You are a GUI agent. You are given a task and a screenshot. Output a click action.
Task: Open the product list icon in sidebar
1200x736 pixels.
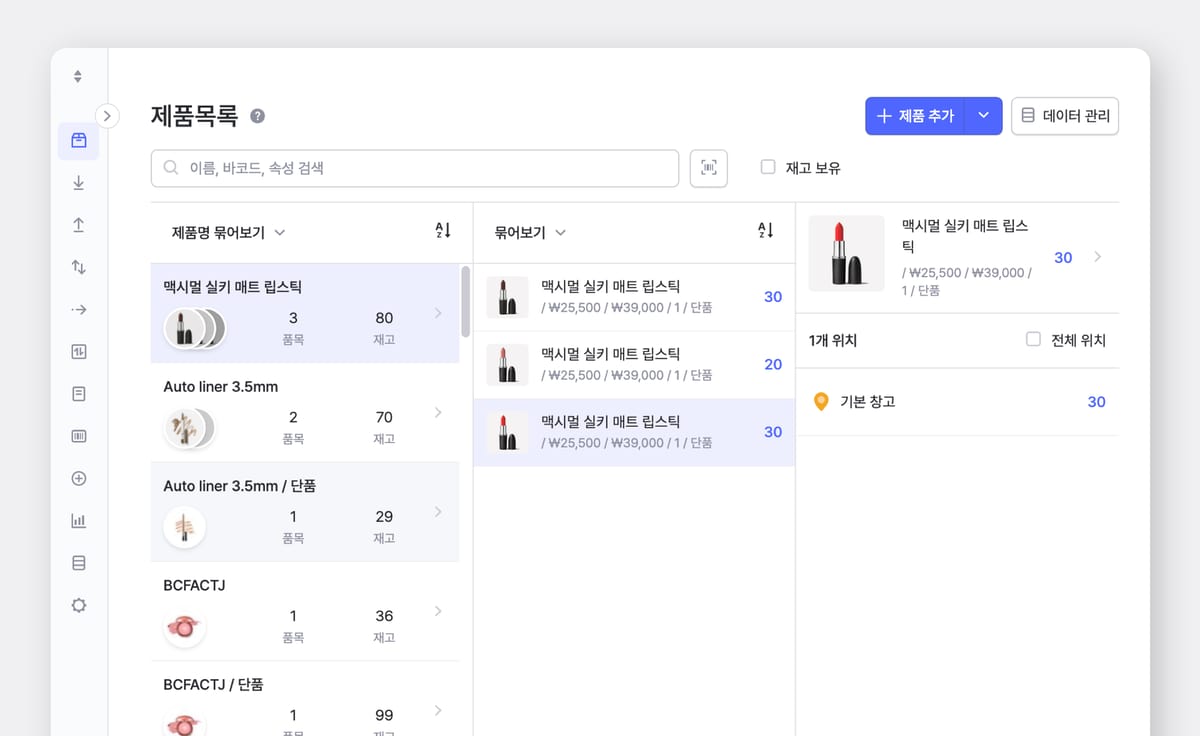pyautogui.click(x=78, y=141)
